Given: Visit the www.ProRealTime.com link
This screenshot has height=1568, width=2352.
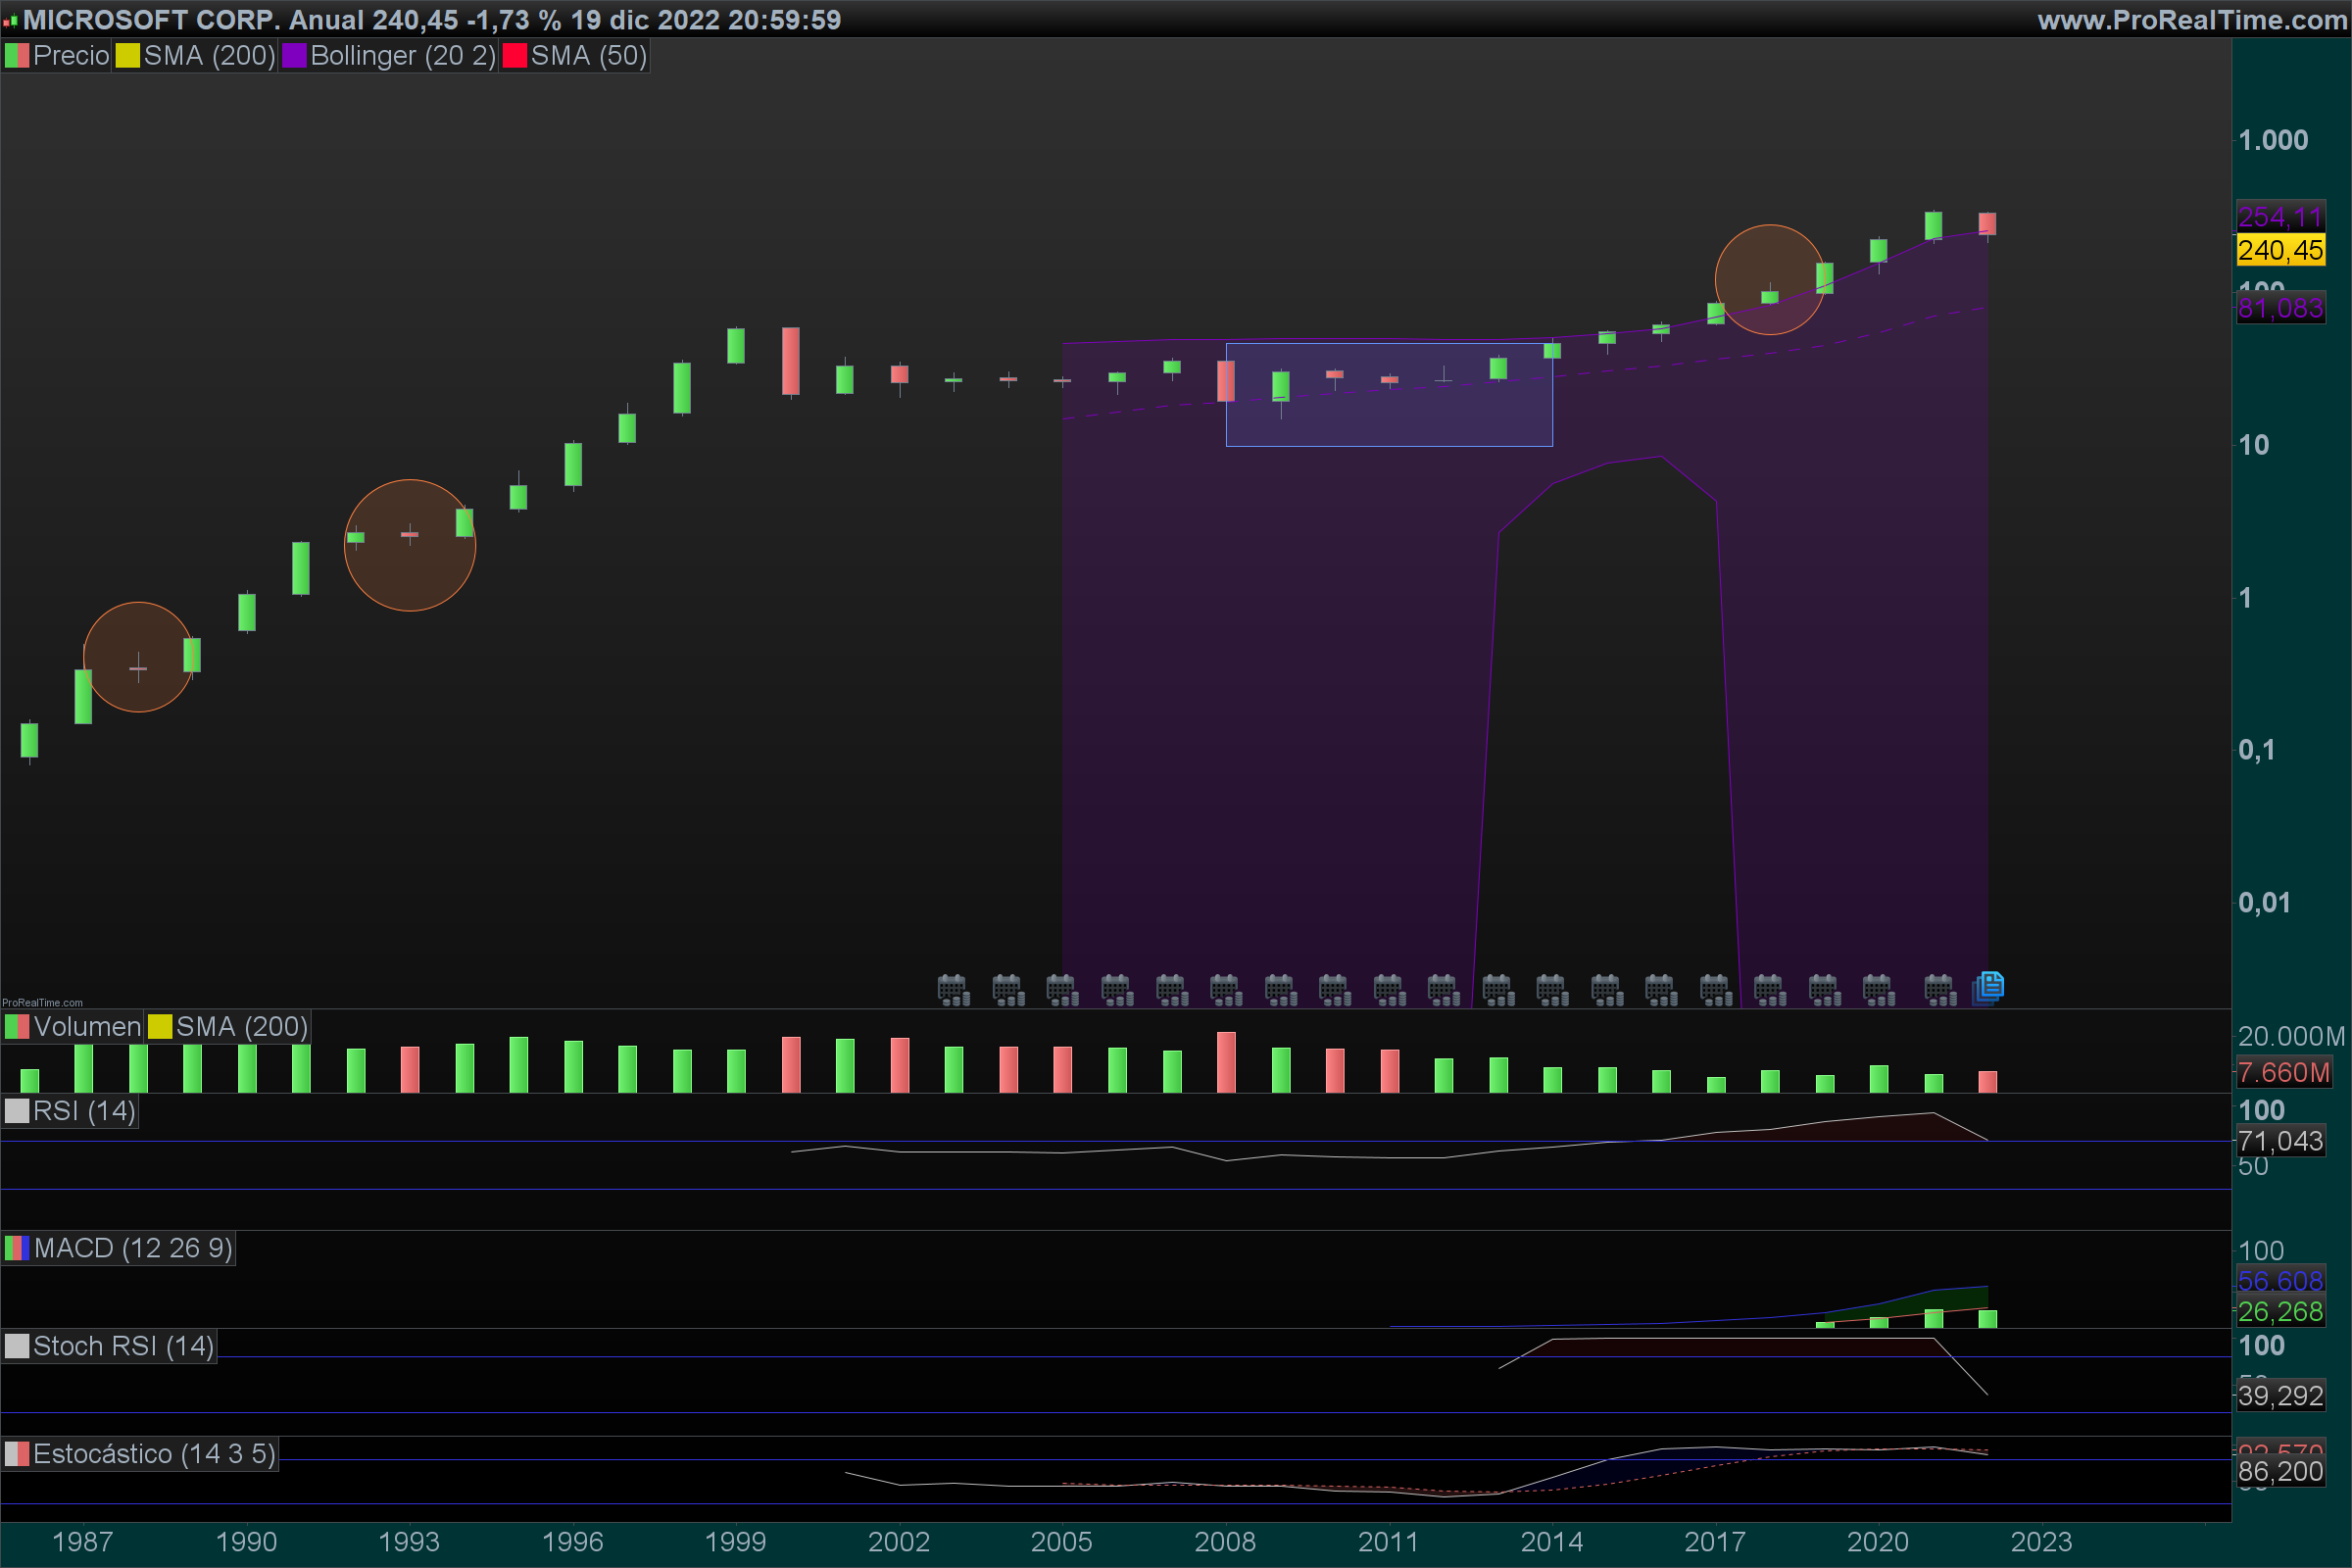Looking at the screenshot, I should click(x=2191, y=19).
